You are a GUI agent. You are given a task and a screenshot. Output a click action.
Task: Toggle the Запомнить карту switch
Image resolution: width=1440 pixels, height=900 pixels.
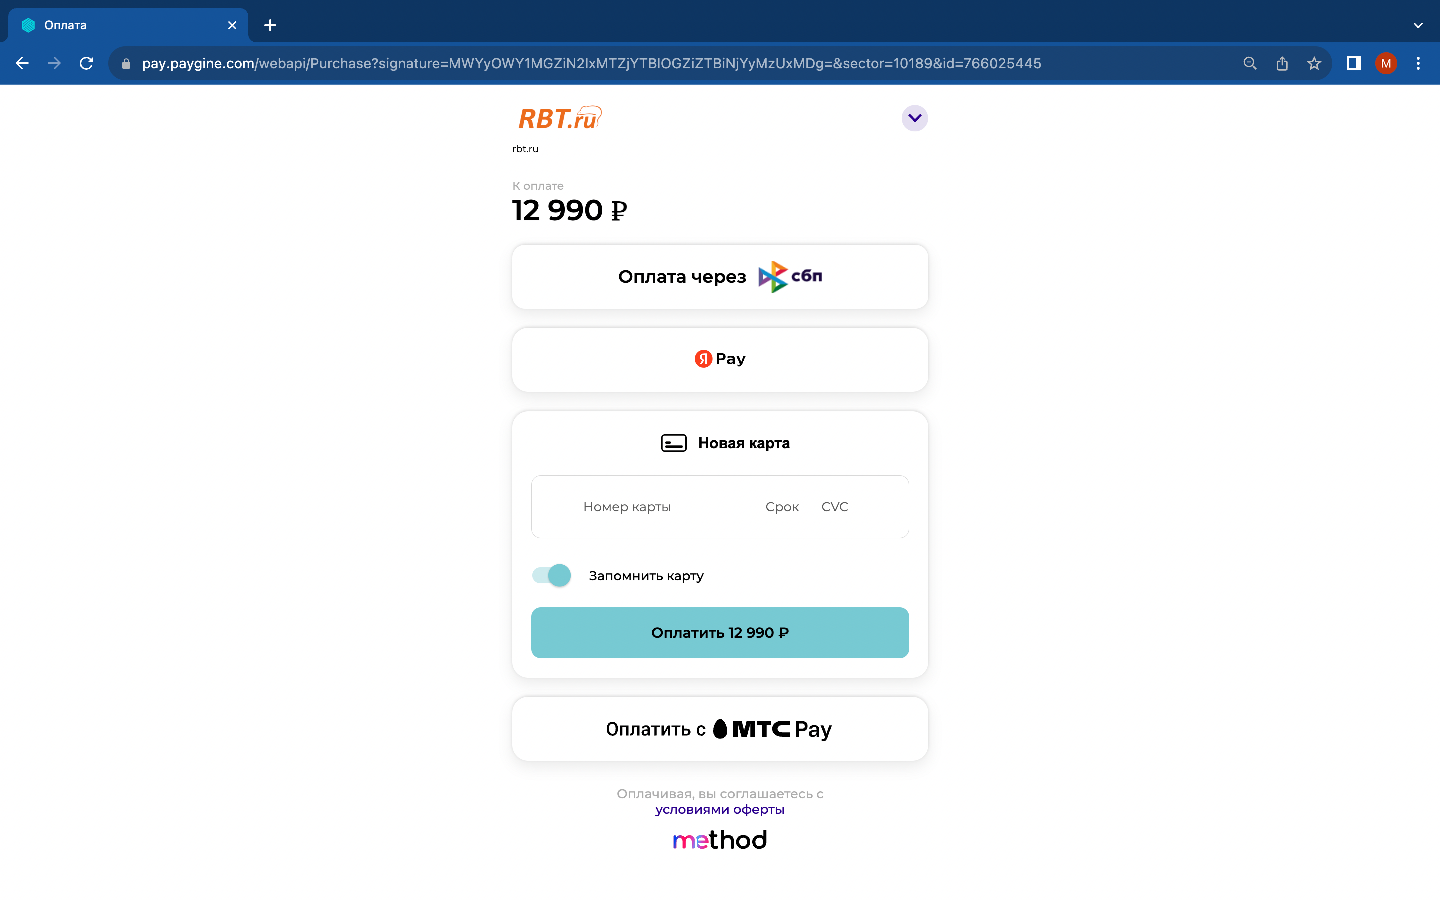pos(551,575)
